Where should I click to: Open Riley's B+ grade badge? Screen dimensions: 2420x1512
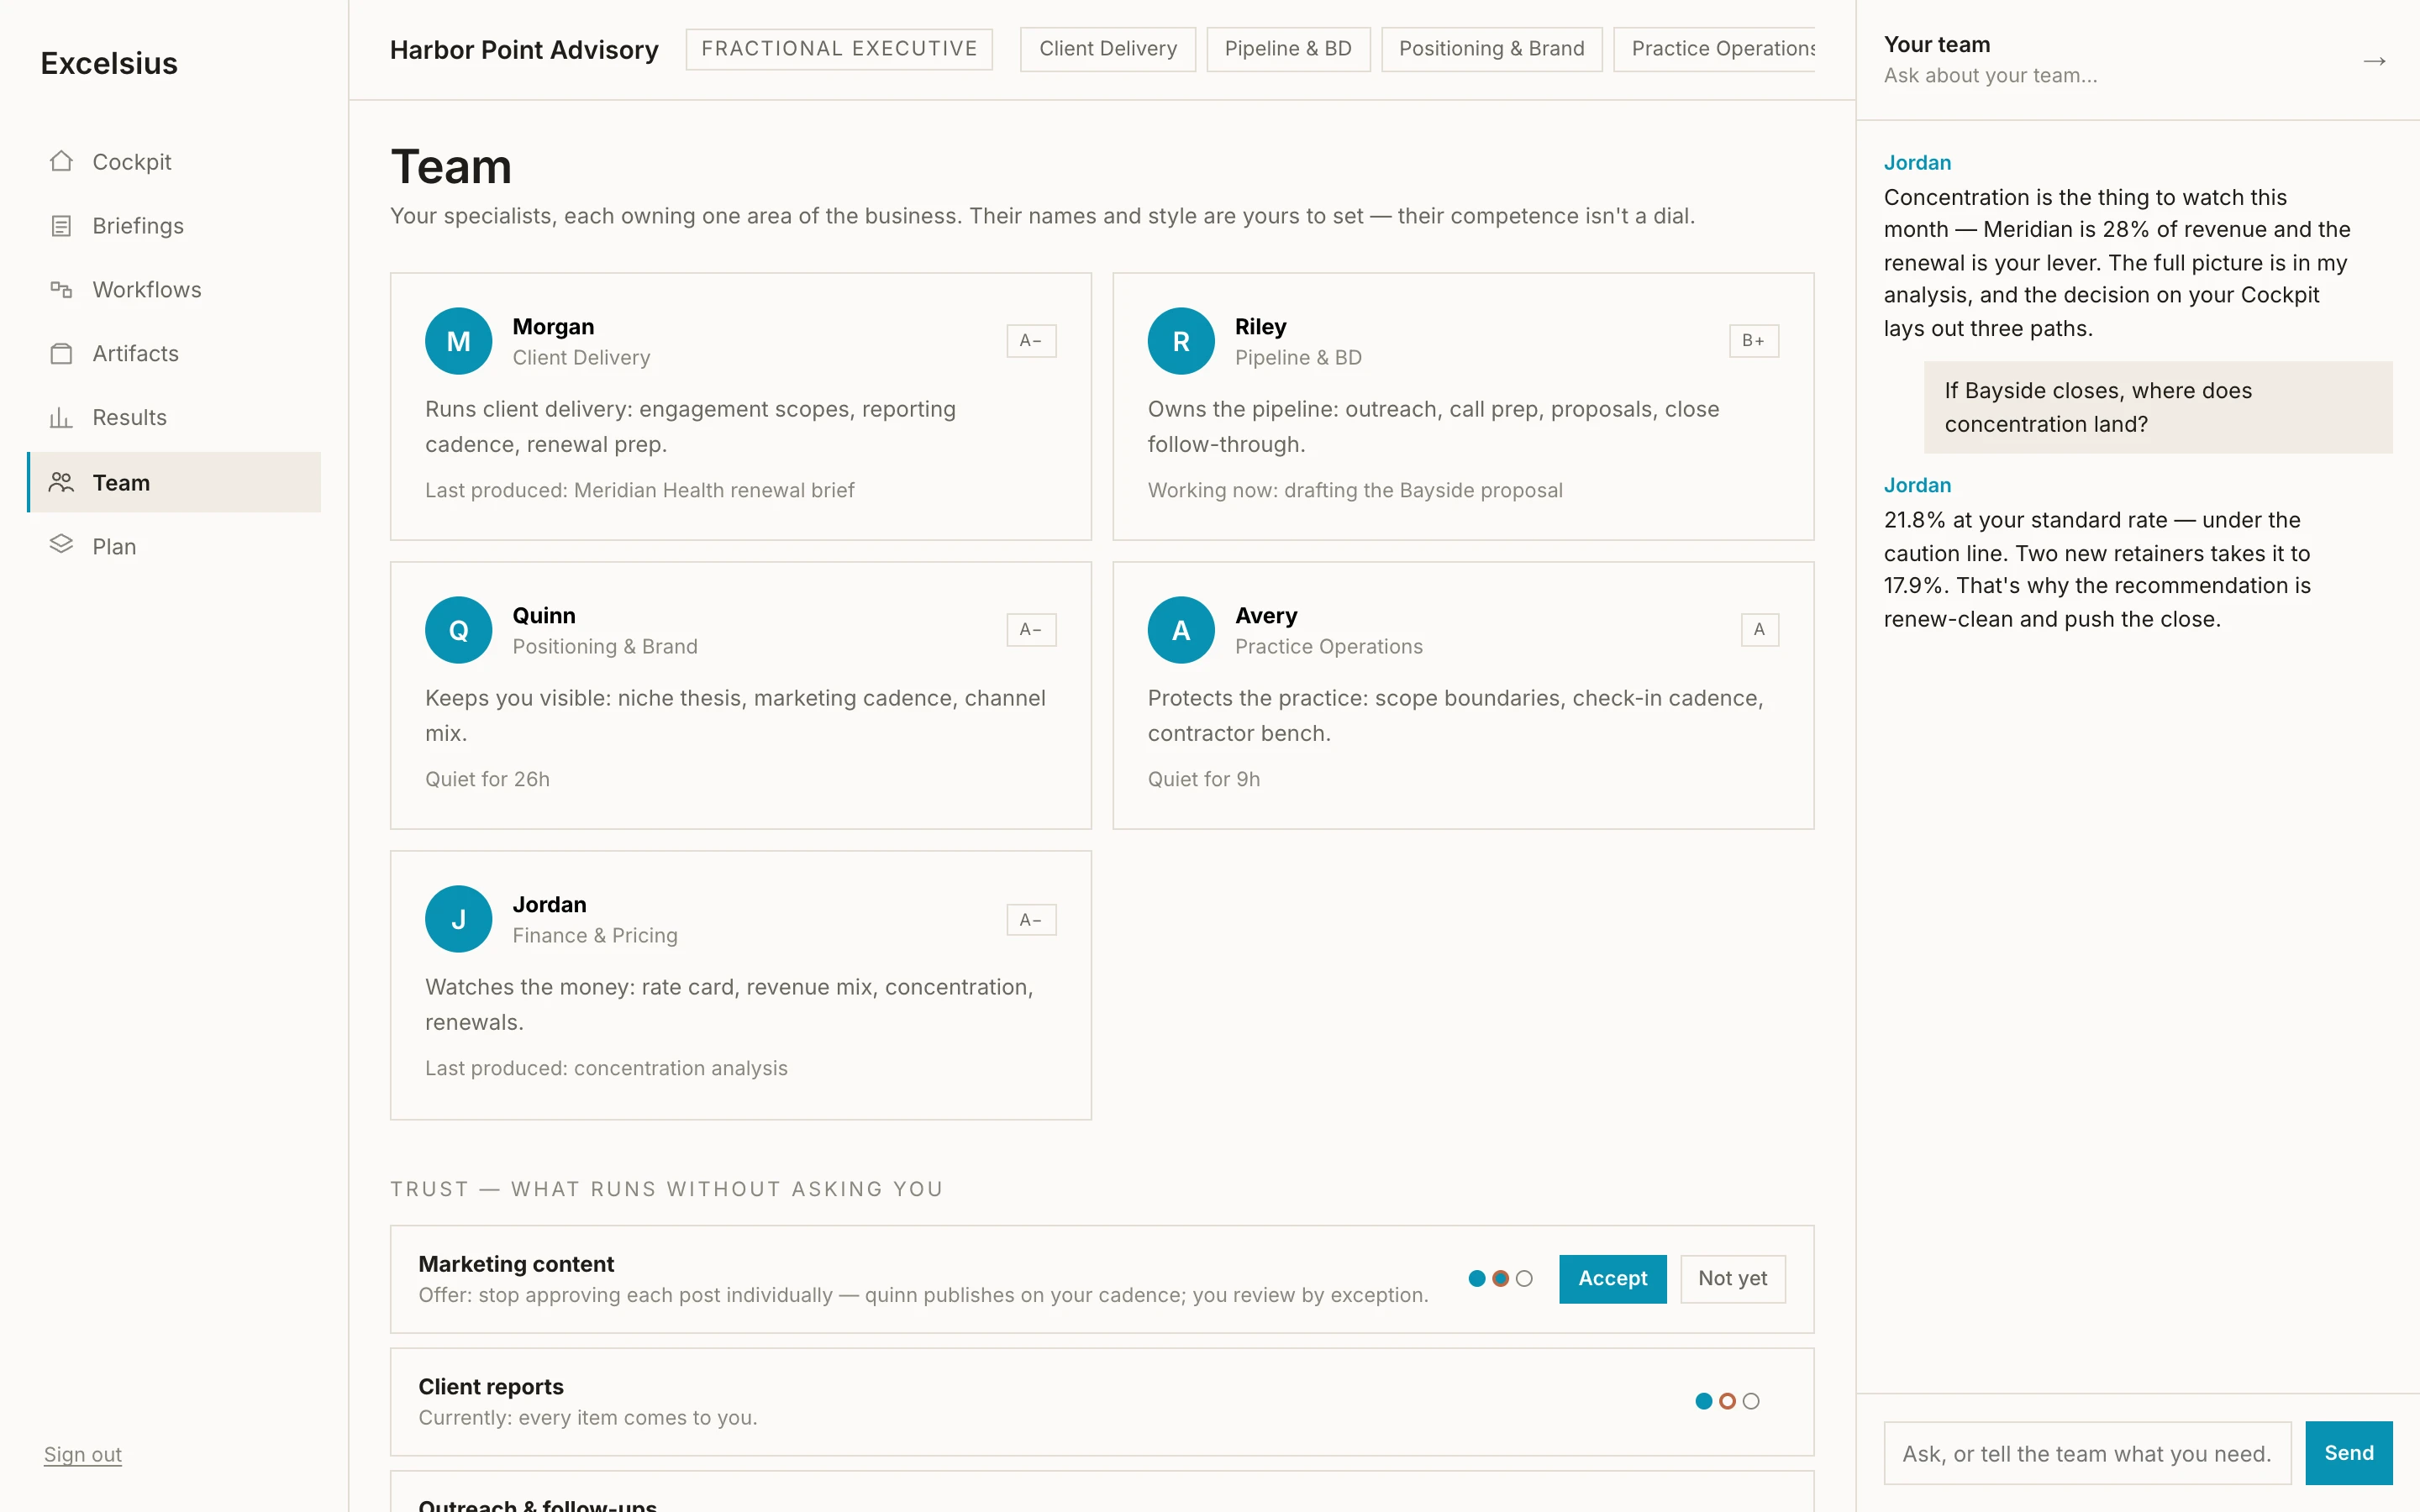(1754, 341)
